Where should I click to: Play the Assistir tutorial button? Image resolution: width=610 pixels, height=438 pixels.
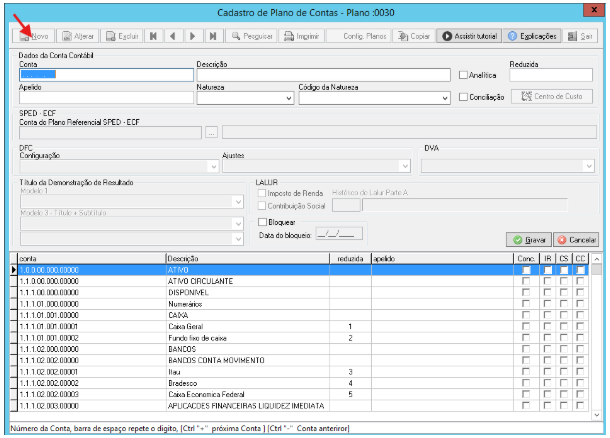pos(469,36)
